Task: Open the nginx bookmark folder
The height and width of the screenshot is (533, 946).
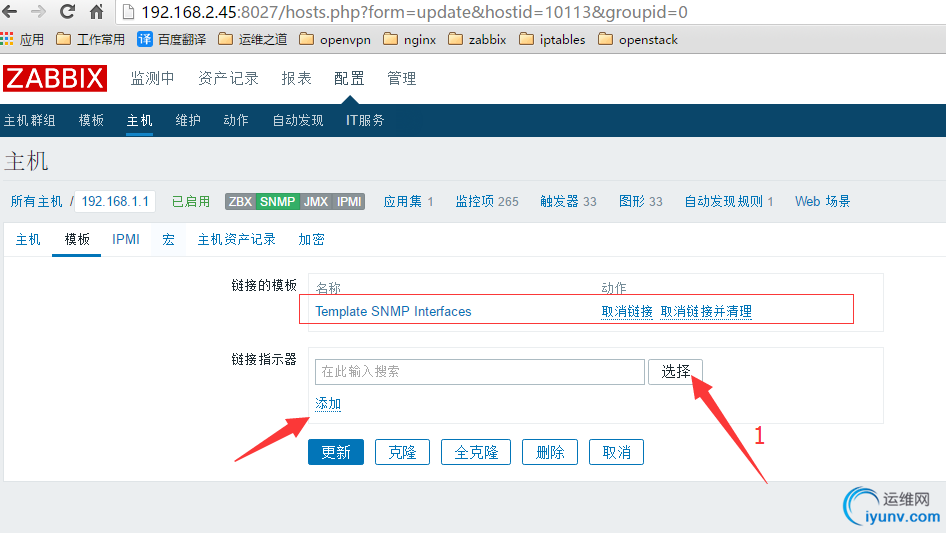Action: coord(410,40)
